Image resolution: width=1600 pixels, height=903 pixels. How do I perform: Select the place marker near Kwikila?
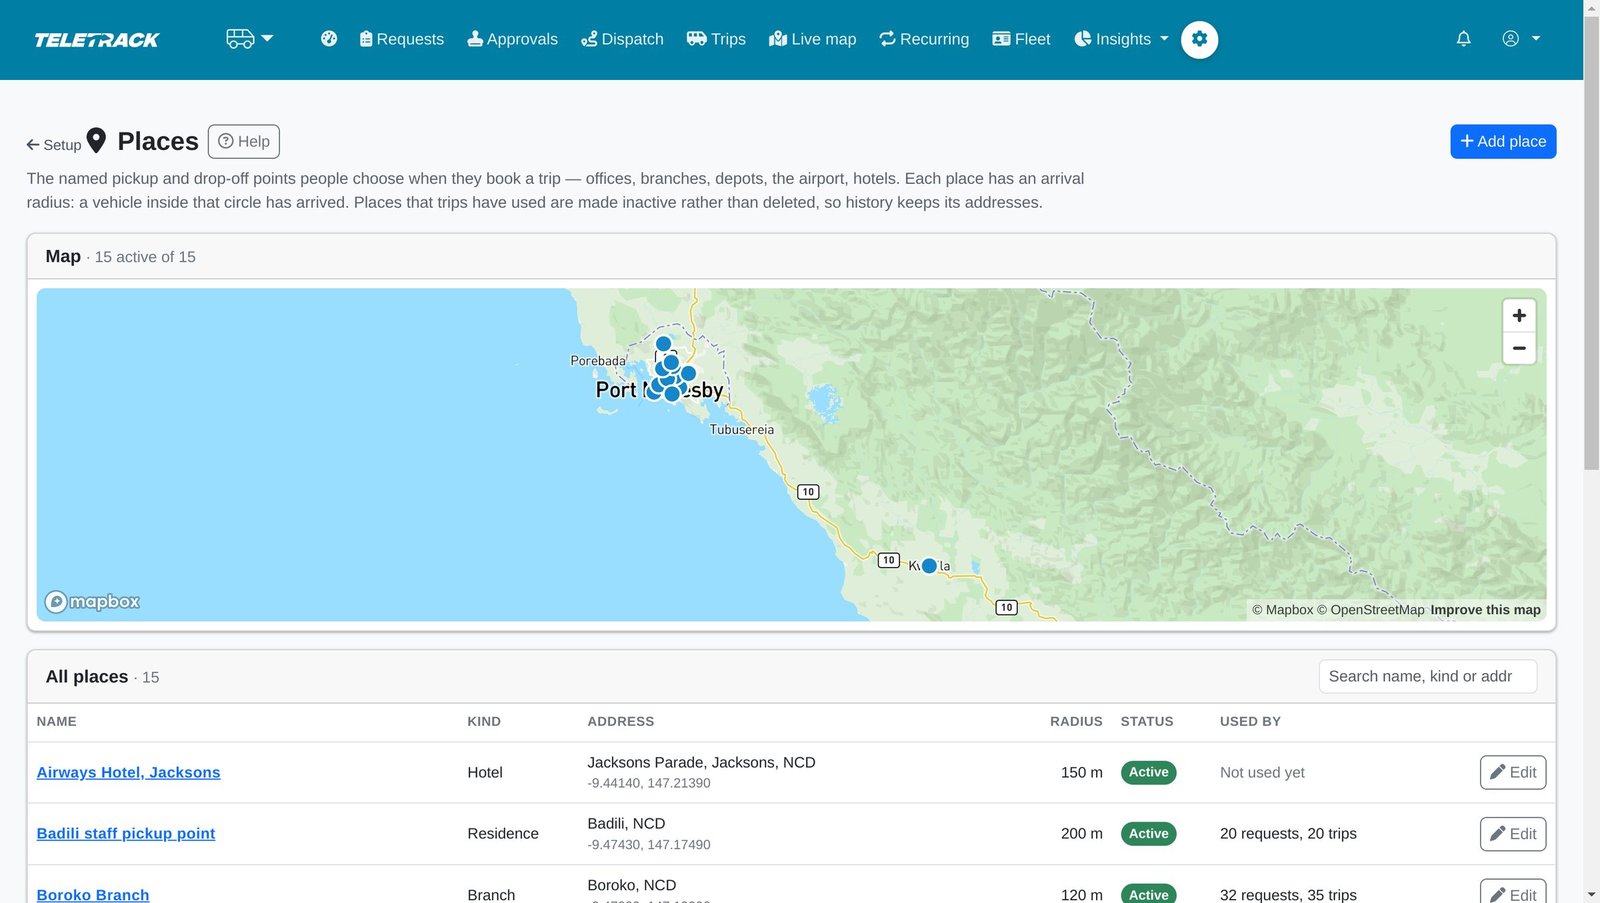(929, 566)
